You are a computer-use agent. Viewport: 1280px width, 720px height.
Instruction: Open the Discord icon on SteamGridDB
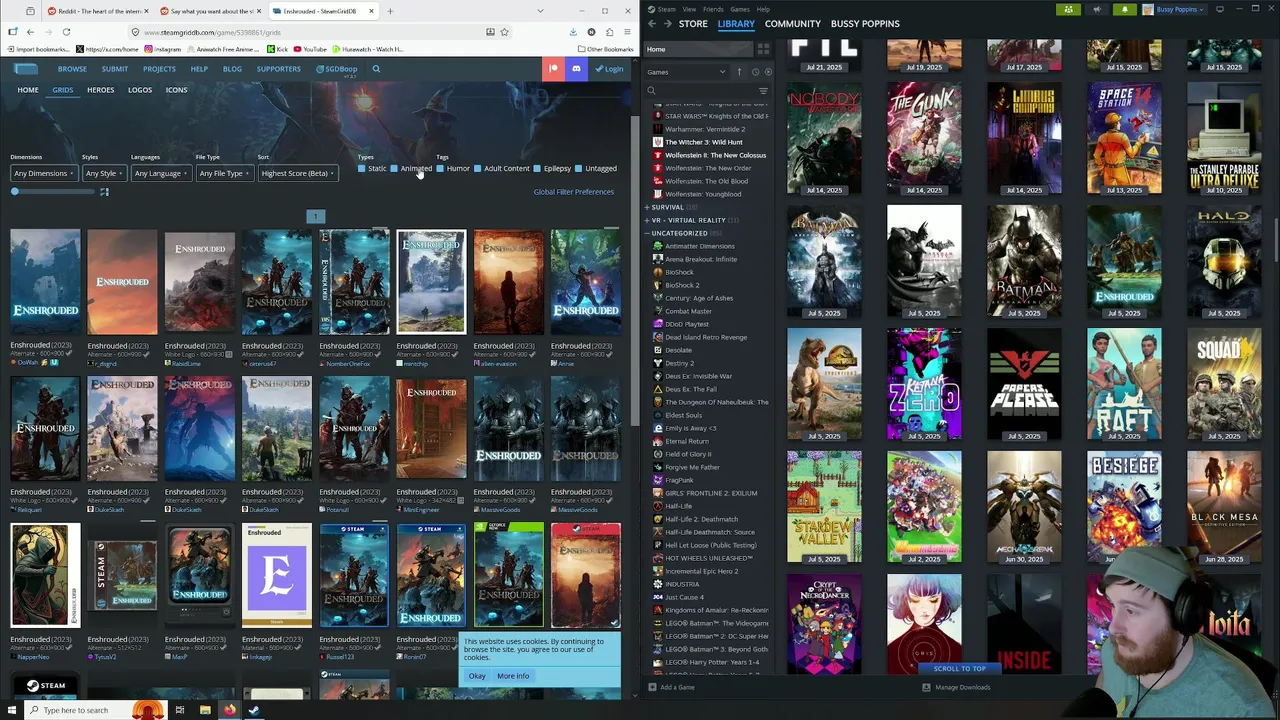[x=576, y=68]
